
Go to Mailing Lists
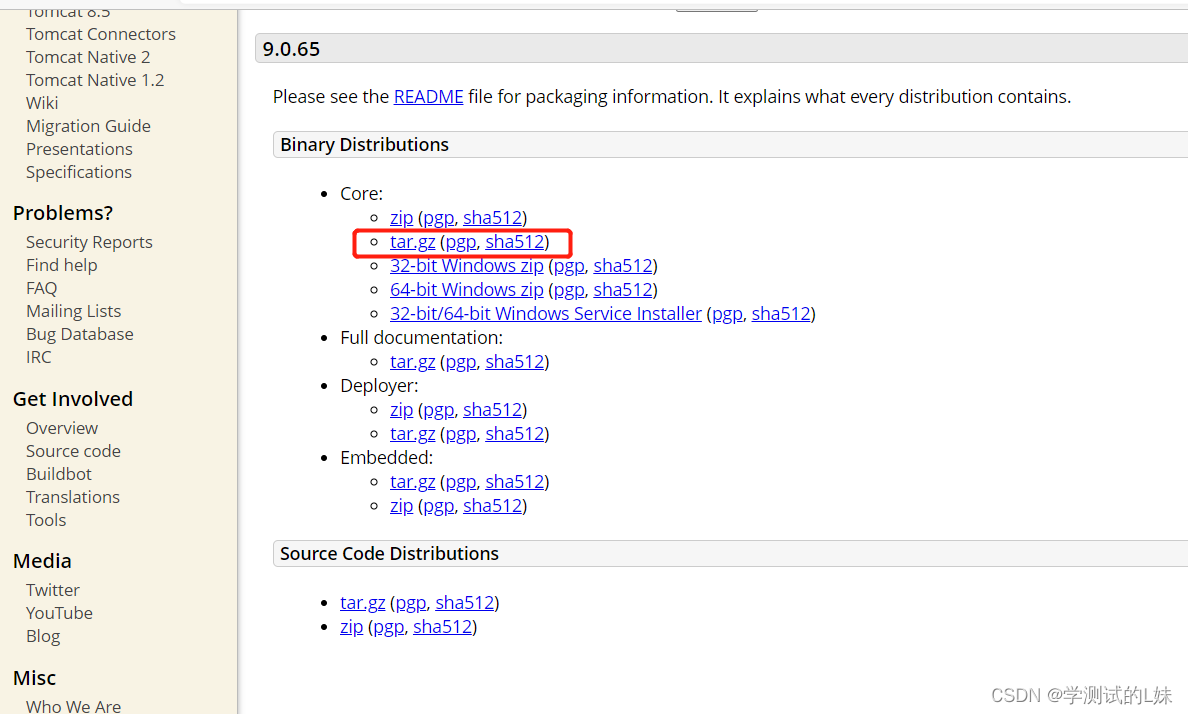coord(73,311)
